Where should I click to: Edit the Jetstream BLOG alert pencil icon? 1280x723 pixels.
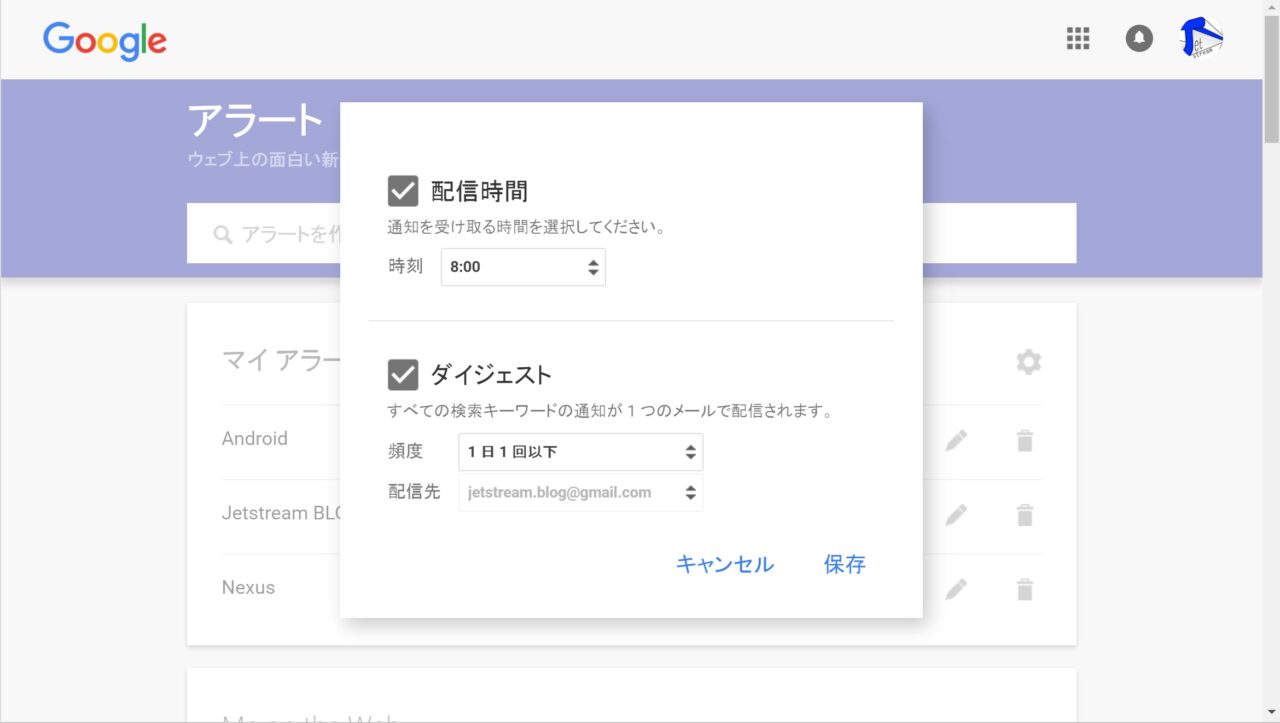pos(956,515)
